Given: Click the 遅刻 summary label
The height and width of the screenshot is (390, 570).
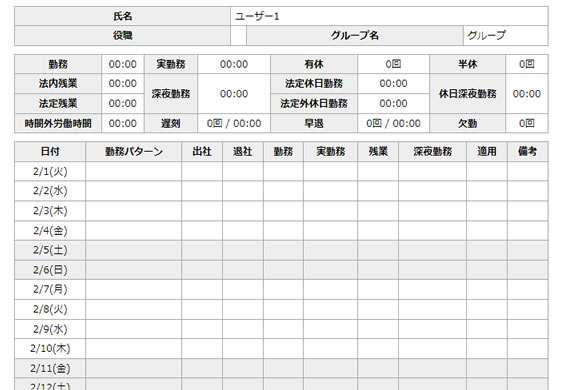Looking at the screenshot, I should [x=171, y=124].
